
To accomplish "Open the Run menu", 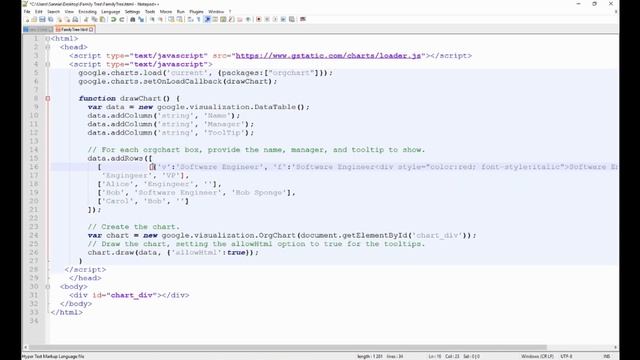I will coord(181,12).
